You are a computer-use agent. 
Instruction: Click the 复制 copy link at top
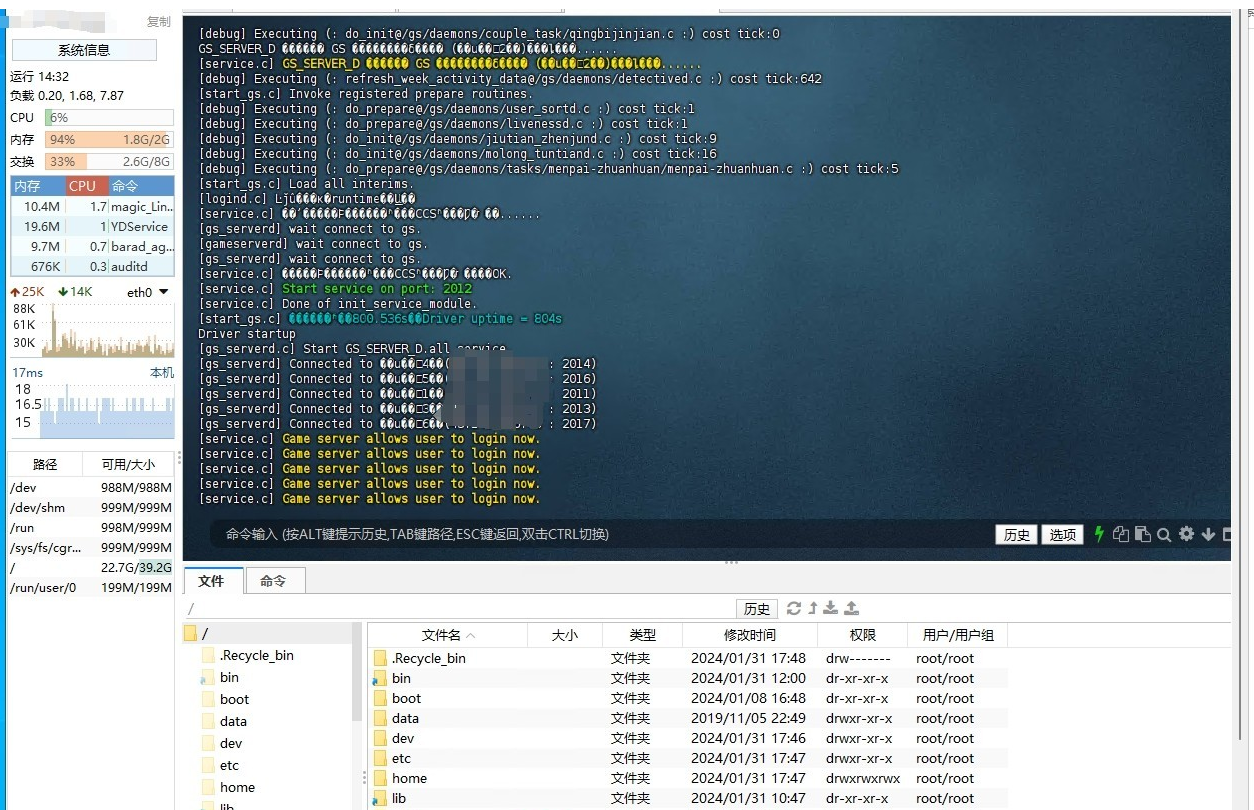[x=158, y=21]
